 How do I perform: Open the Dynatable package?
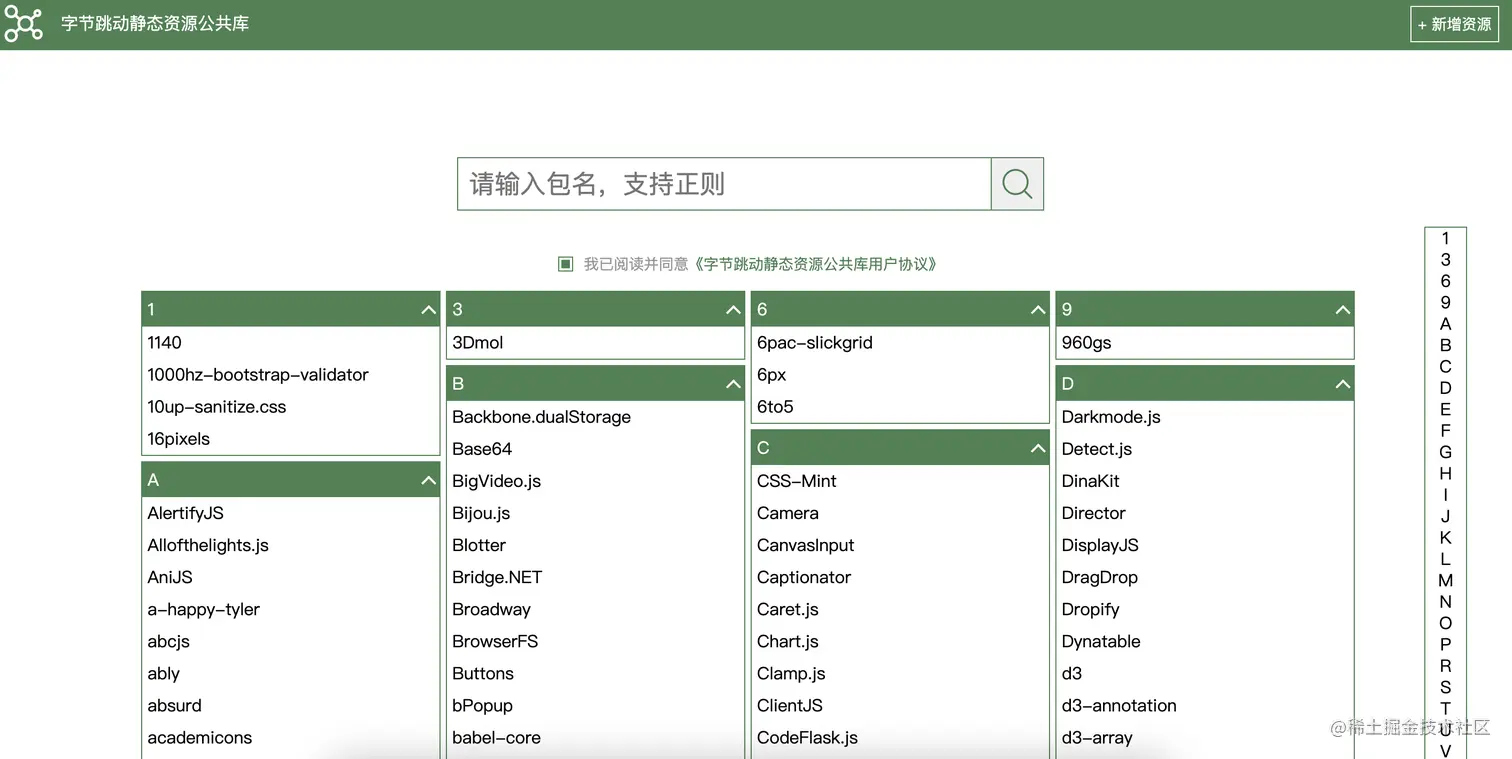(x=1101, y=641)
